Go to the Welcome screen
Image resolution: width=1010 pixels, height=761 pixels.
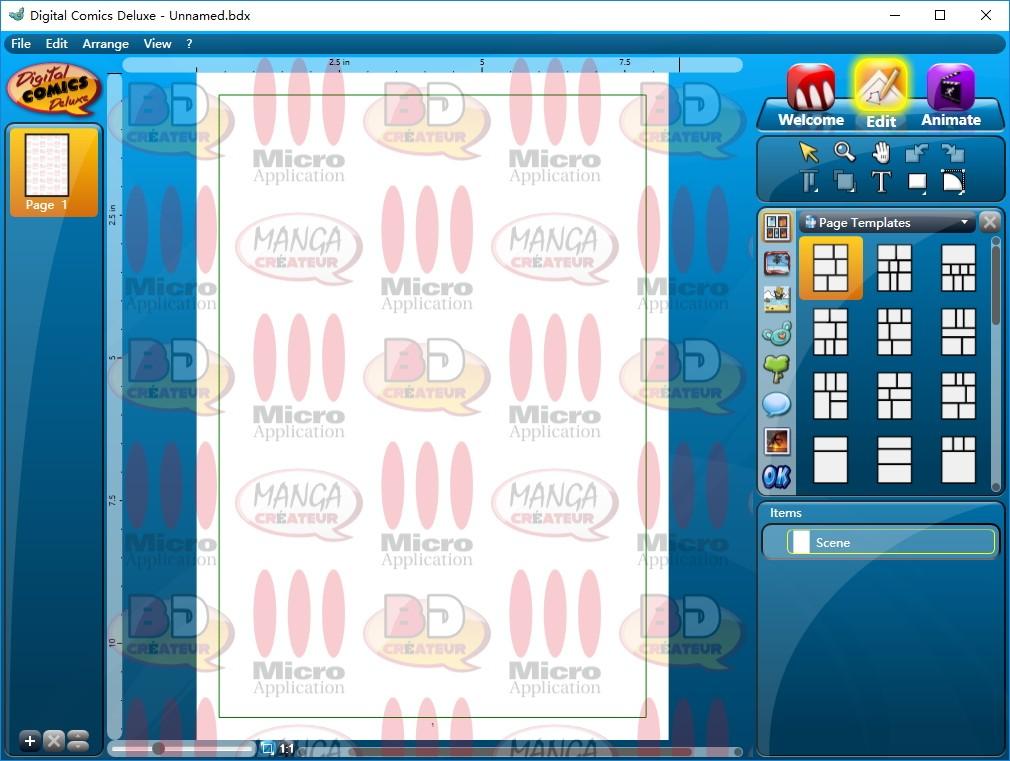(x=811, y=95)
